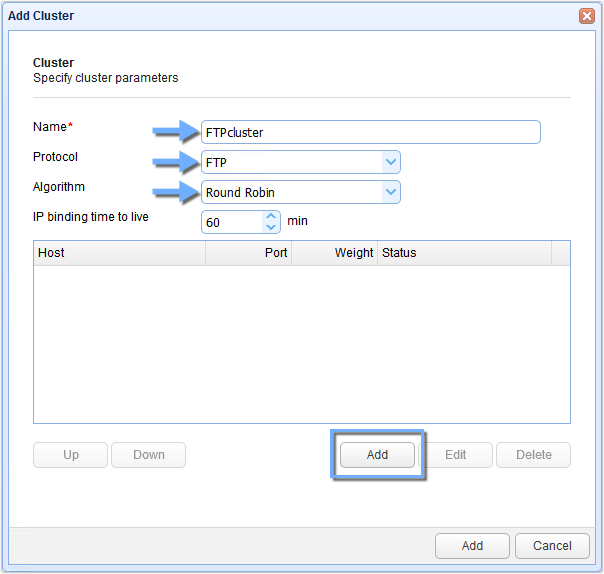Open the Protocol dropdown arrow

(x=390, y=162)
